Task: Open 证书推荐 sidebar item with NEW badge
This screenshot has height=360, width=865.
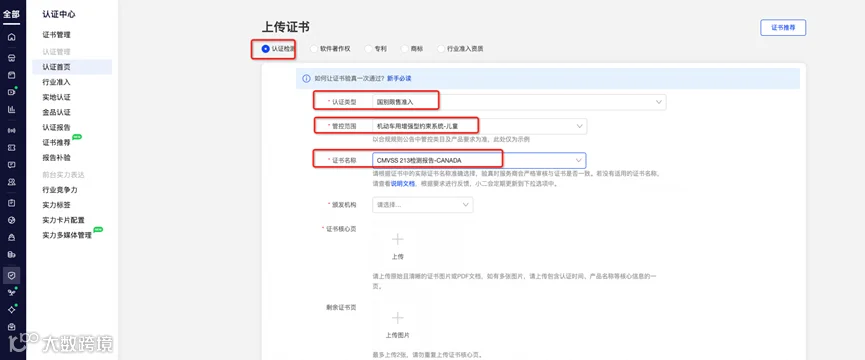Action: coord(56,142)
